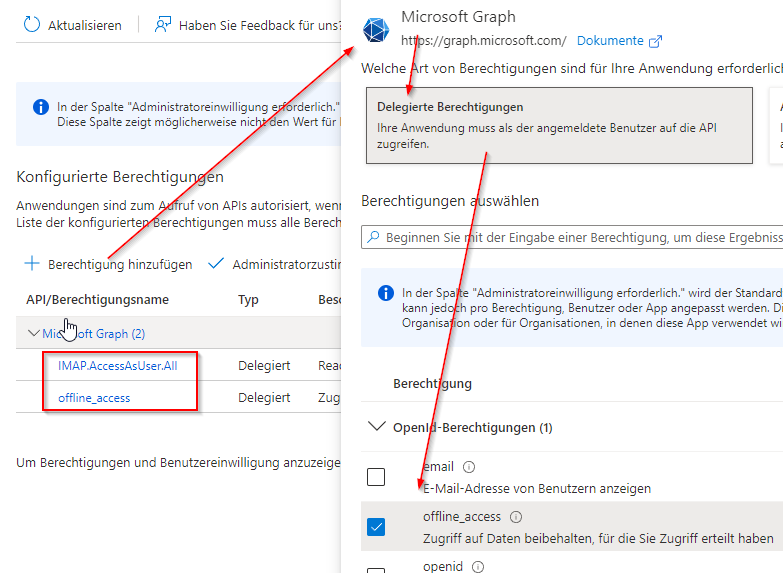The height and width of the screenshot is (573, 783).
Task: Enable the email permission checkbox
Action: (376, 477)
